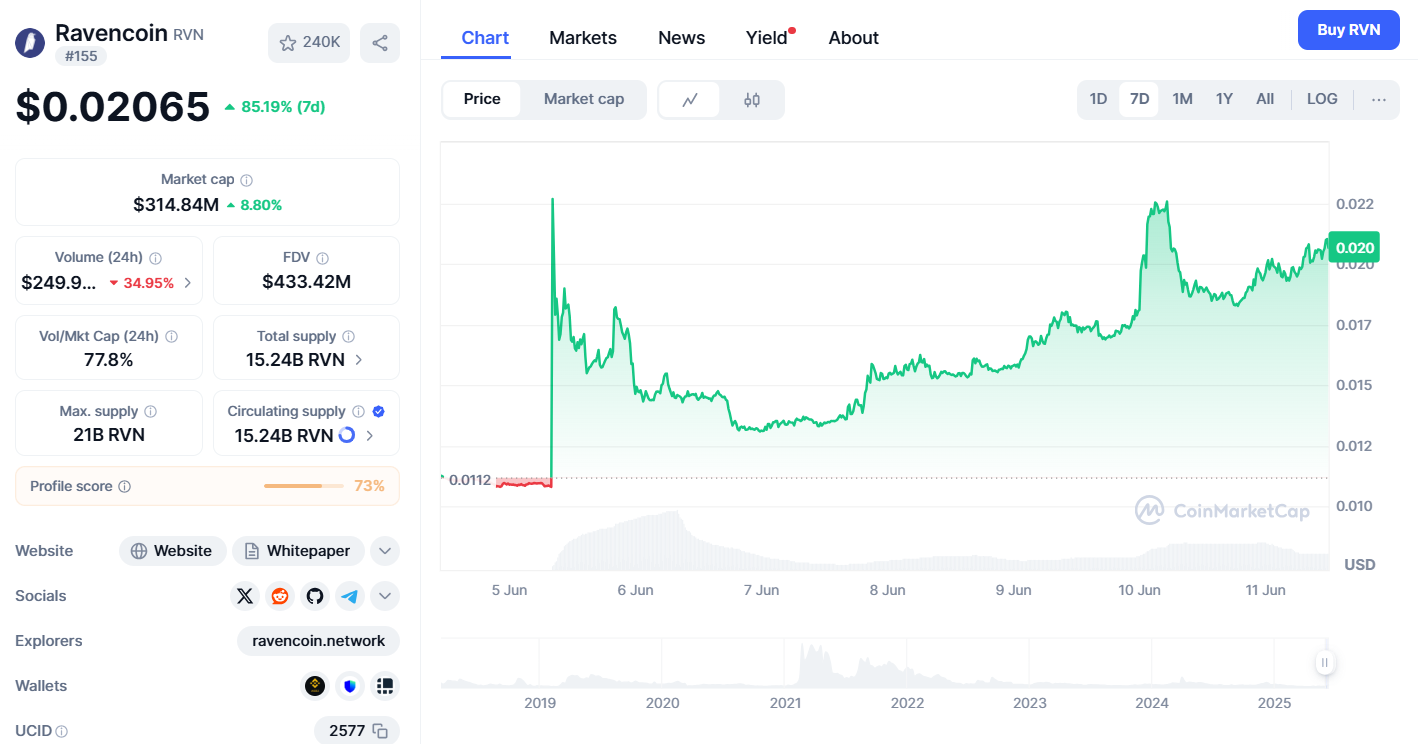Open the Binance wallet icon
1418x744 pixels.
(x=315, y=686)
